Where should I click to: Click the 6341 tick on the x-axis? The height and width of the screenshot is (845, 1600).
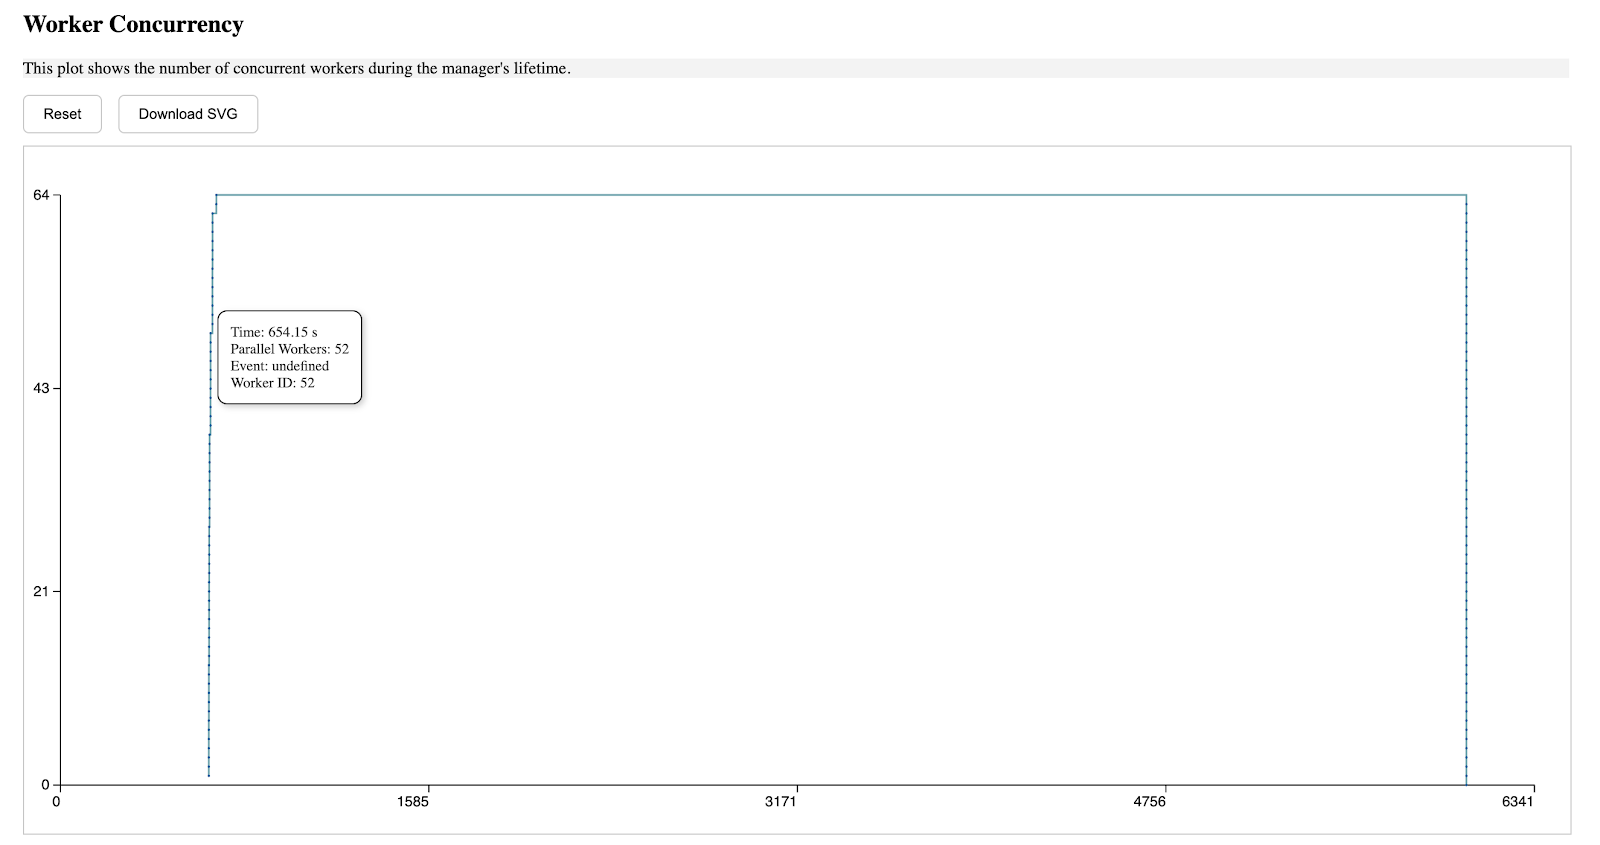[x=1517, y=801]
